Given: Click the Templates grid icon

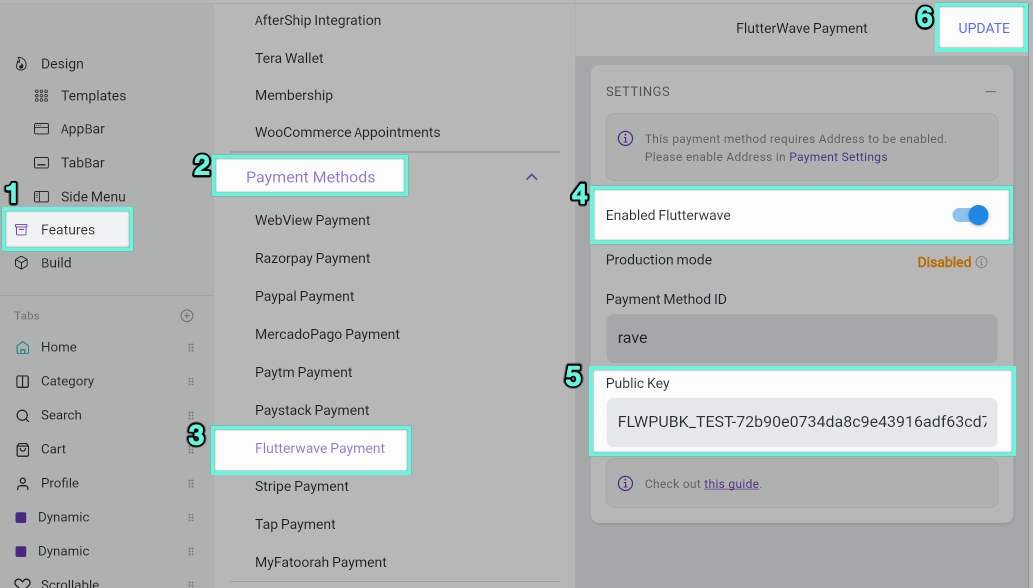Looking at the screenshot, I should click(x=42, y=96).
